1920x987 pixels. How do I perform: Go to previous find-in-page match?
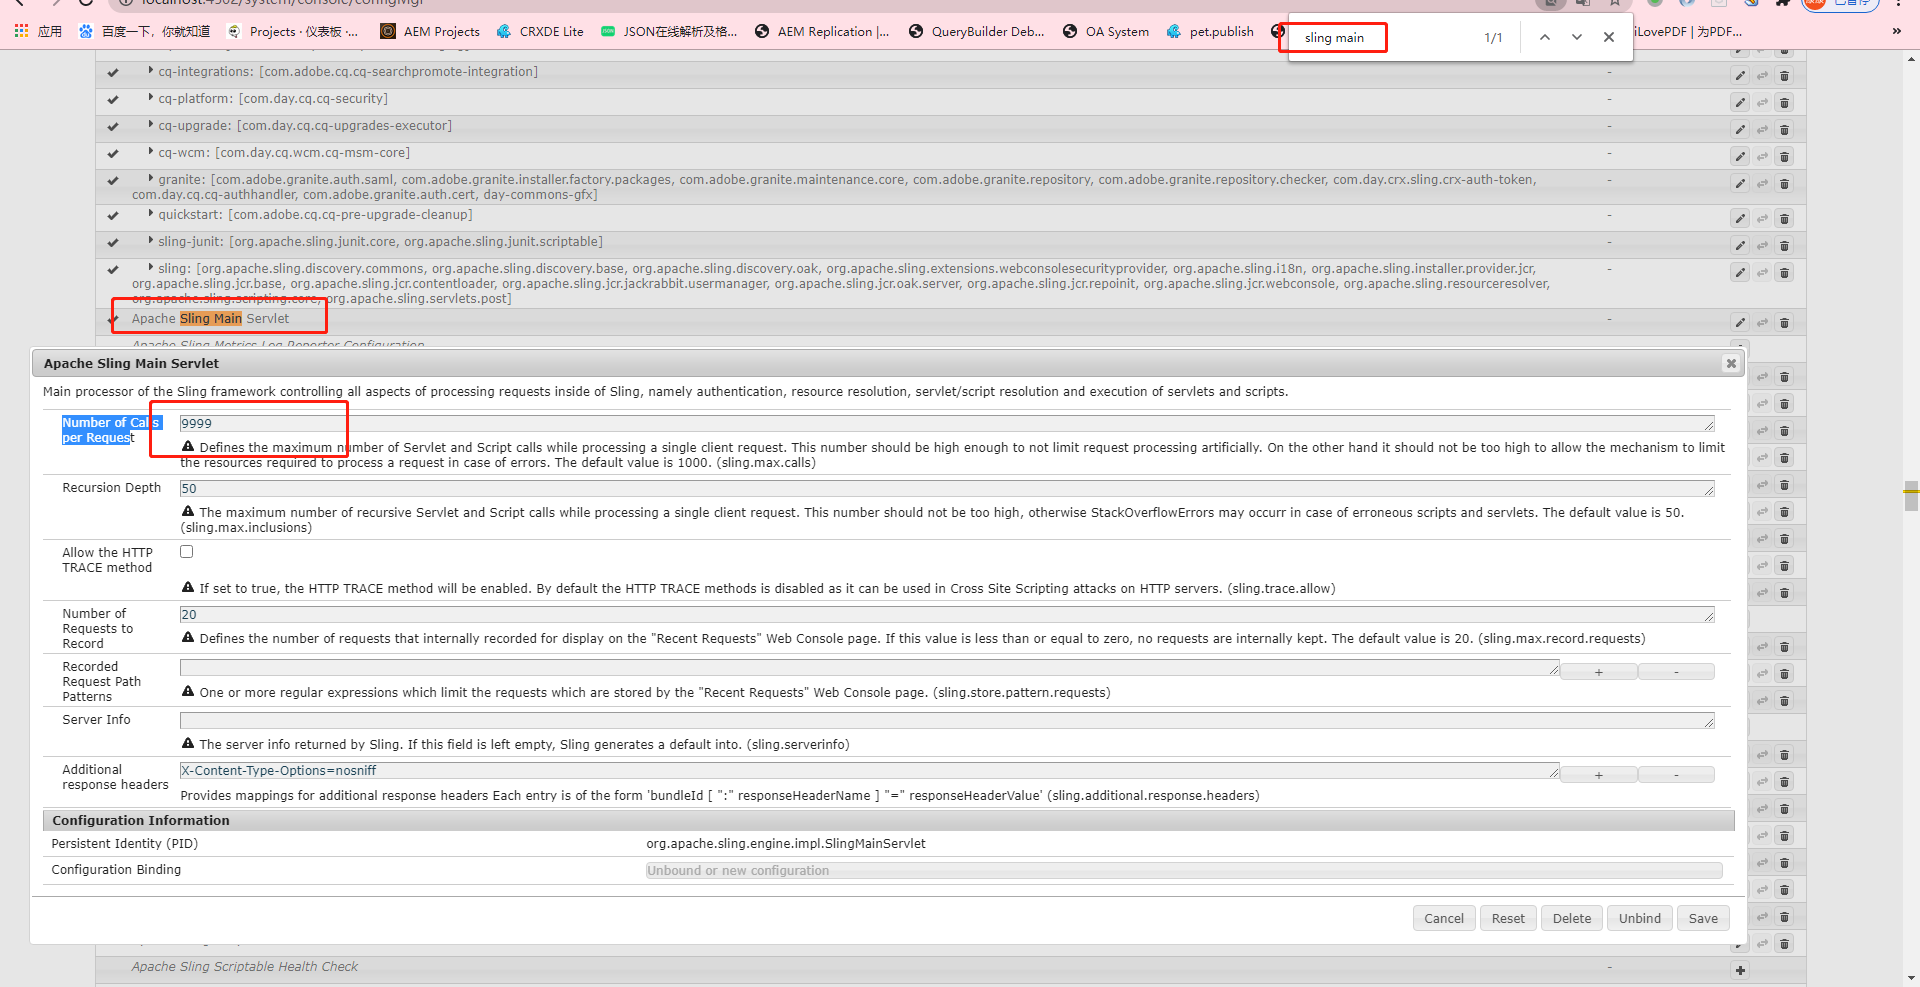tap(1545, 37)
